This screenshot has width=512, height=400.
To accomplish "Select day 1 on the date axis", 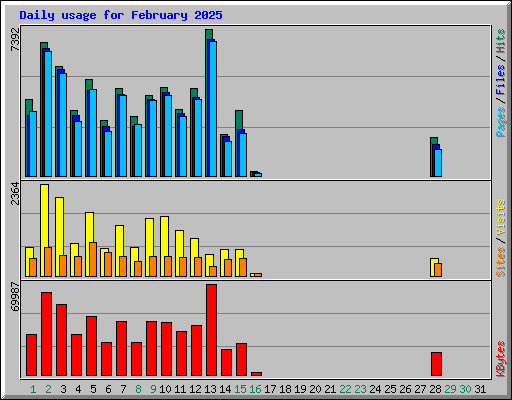I will (33, 389).
